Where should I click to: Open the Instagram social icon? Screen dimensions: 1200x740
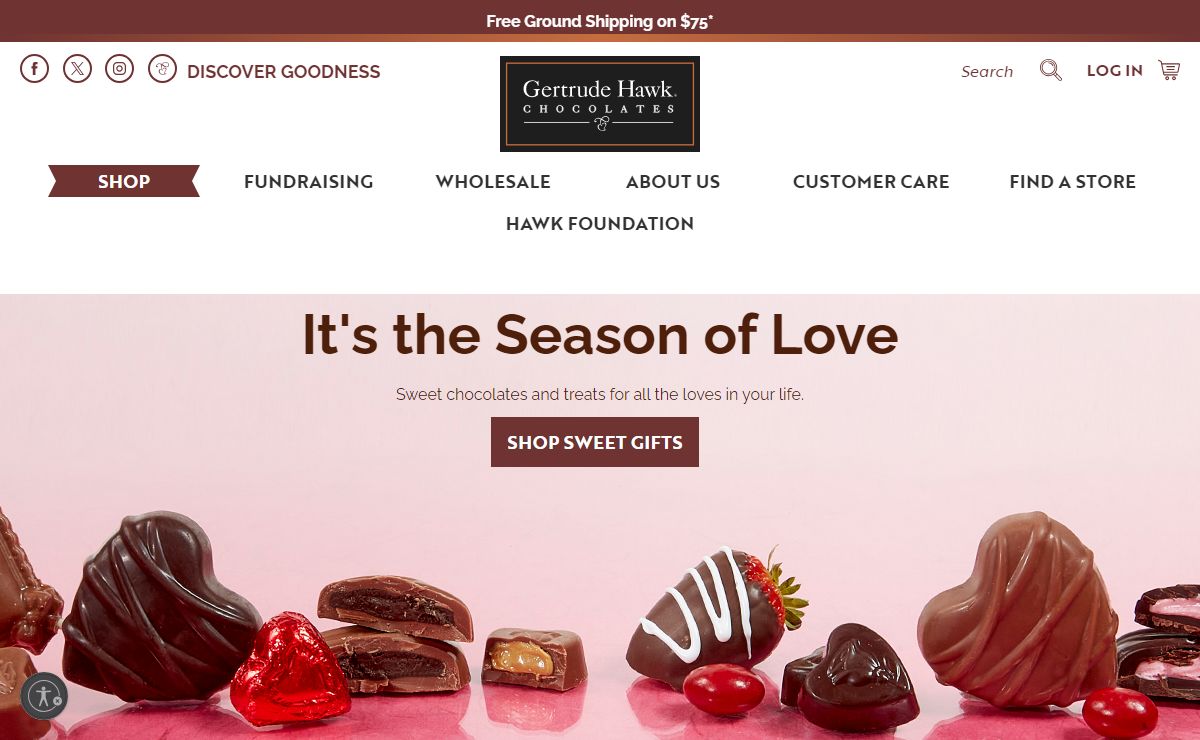coord(119,69)
